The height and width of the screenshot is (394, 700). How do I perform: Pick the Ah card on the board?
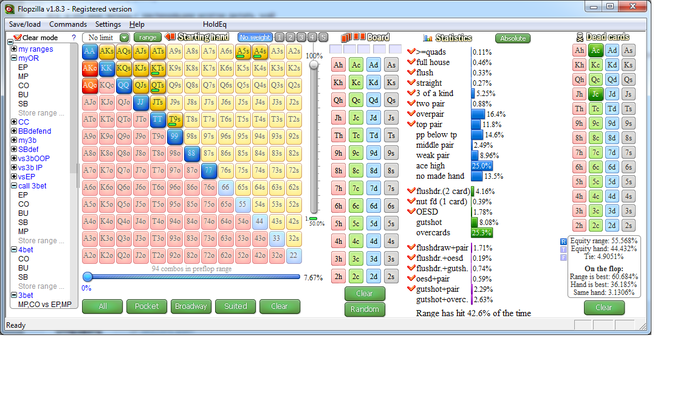click(x=338, y=65)
